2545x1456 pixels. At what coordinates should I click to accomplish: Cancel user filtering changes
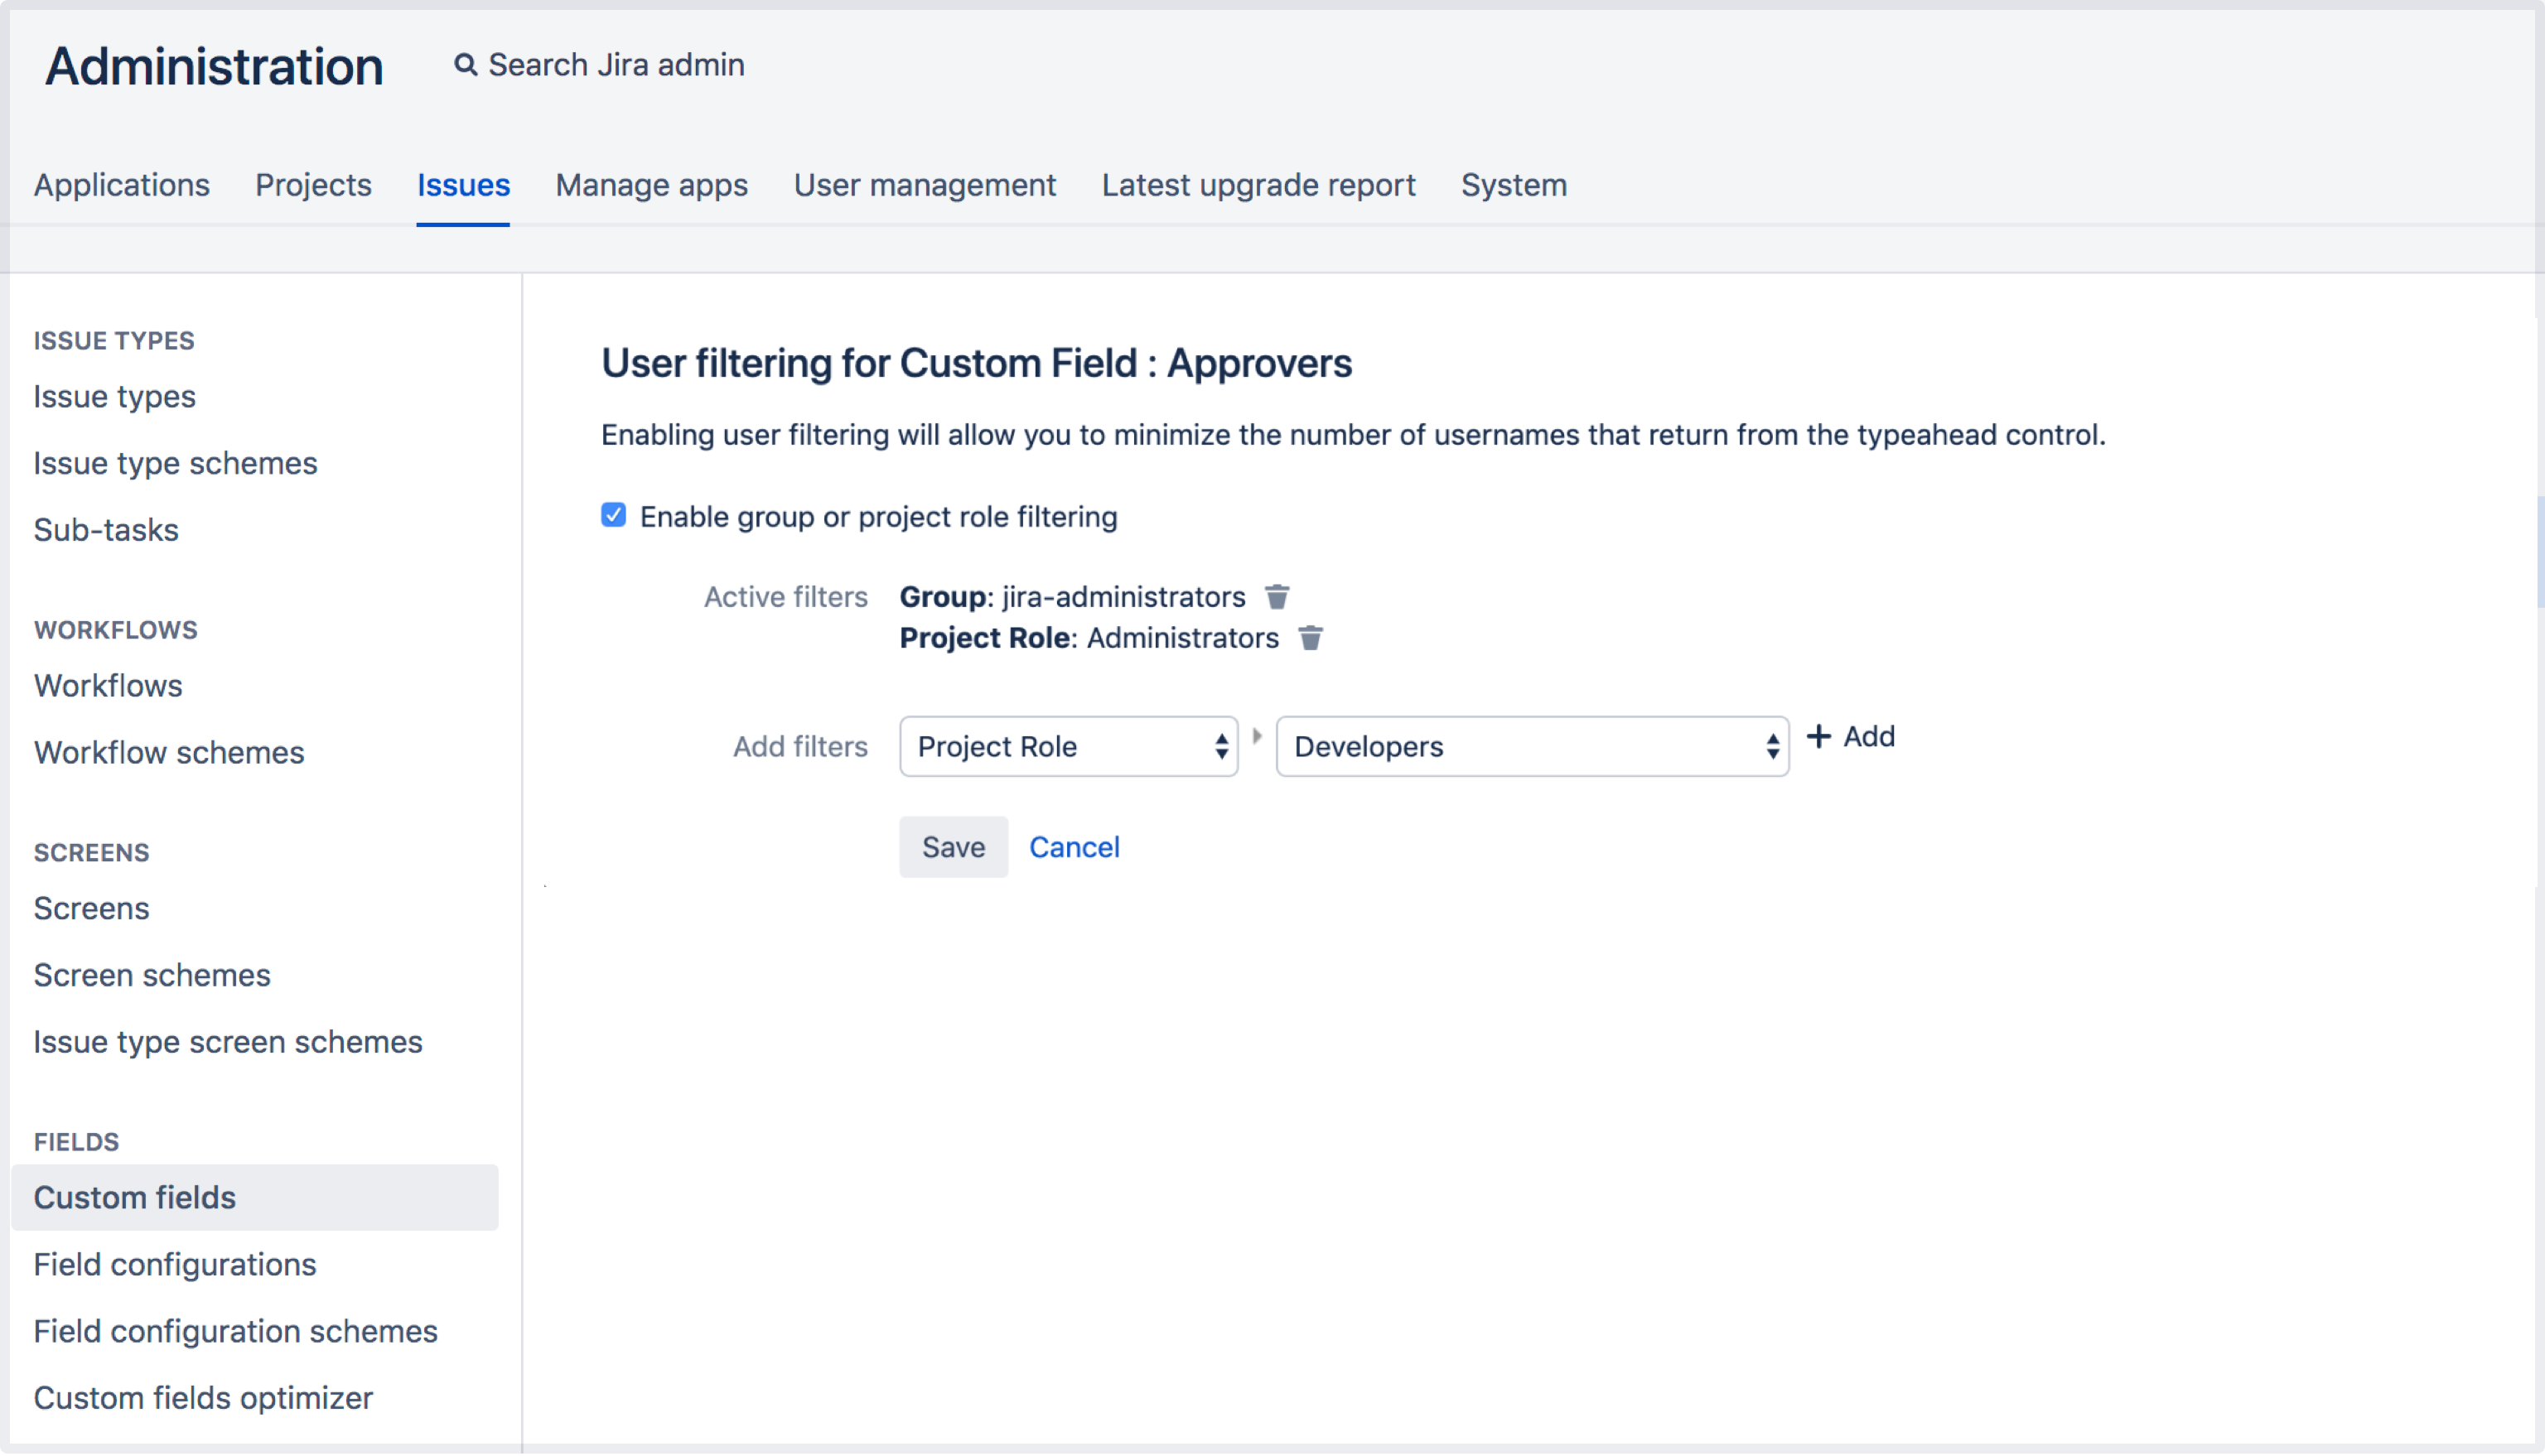click(x=1074, y=847)
